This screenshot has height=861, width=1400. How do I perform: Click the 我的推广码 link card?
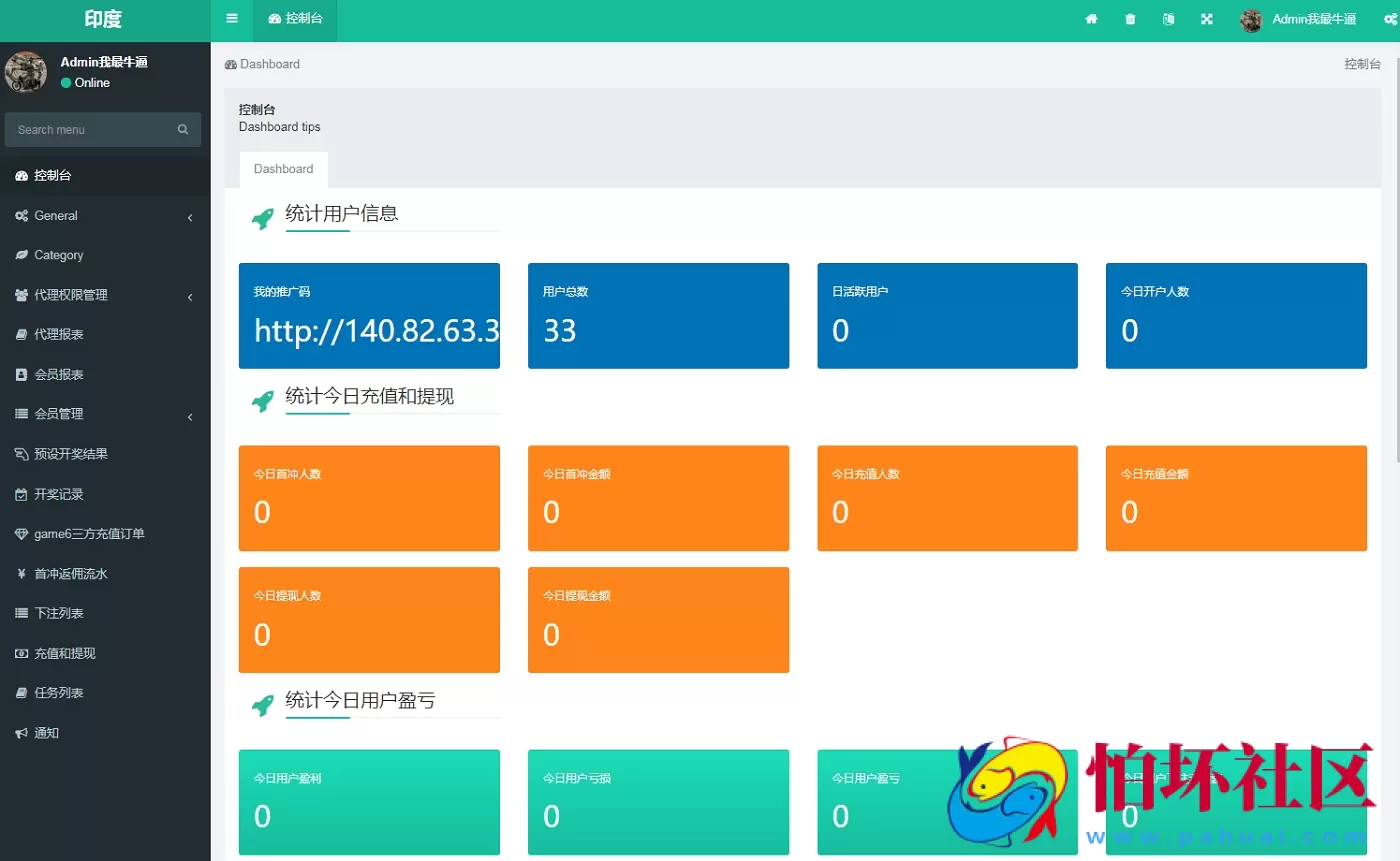[x=369, y=316]
